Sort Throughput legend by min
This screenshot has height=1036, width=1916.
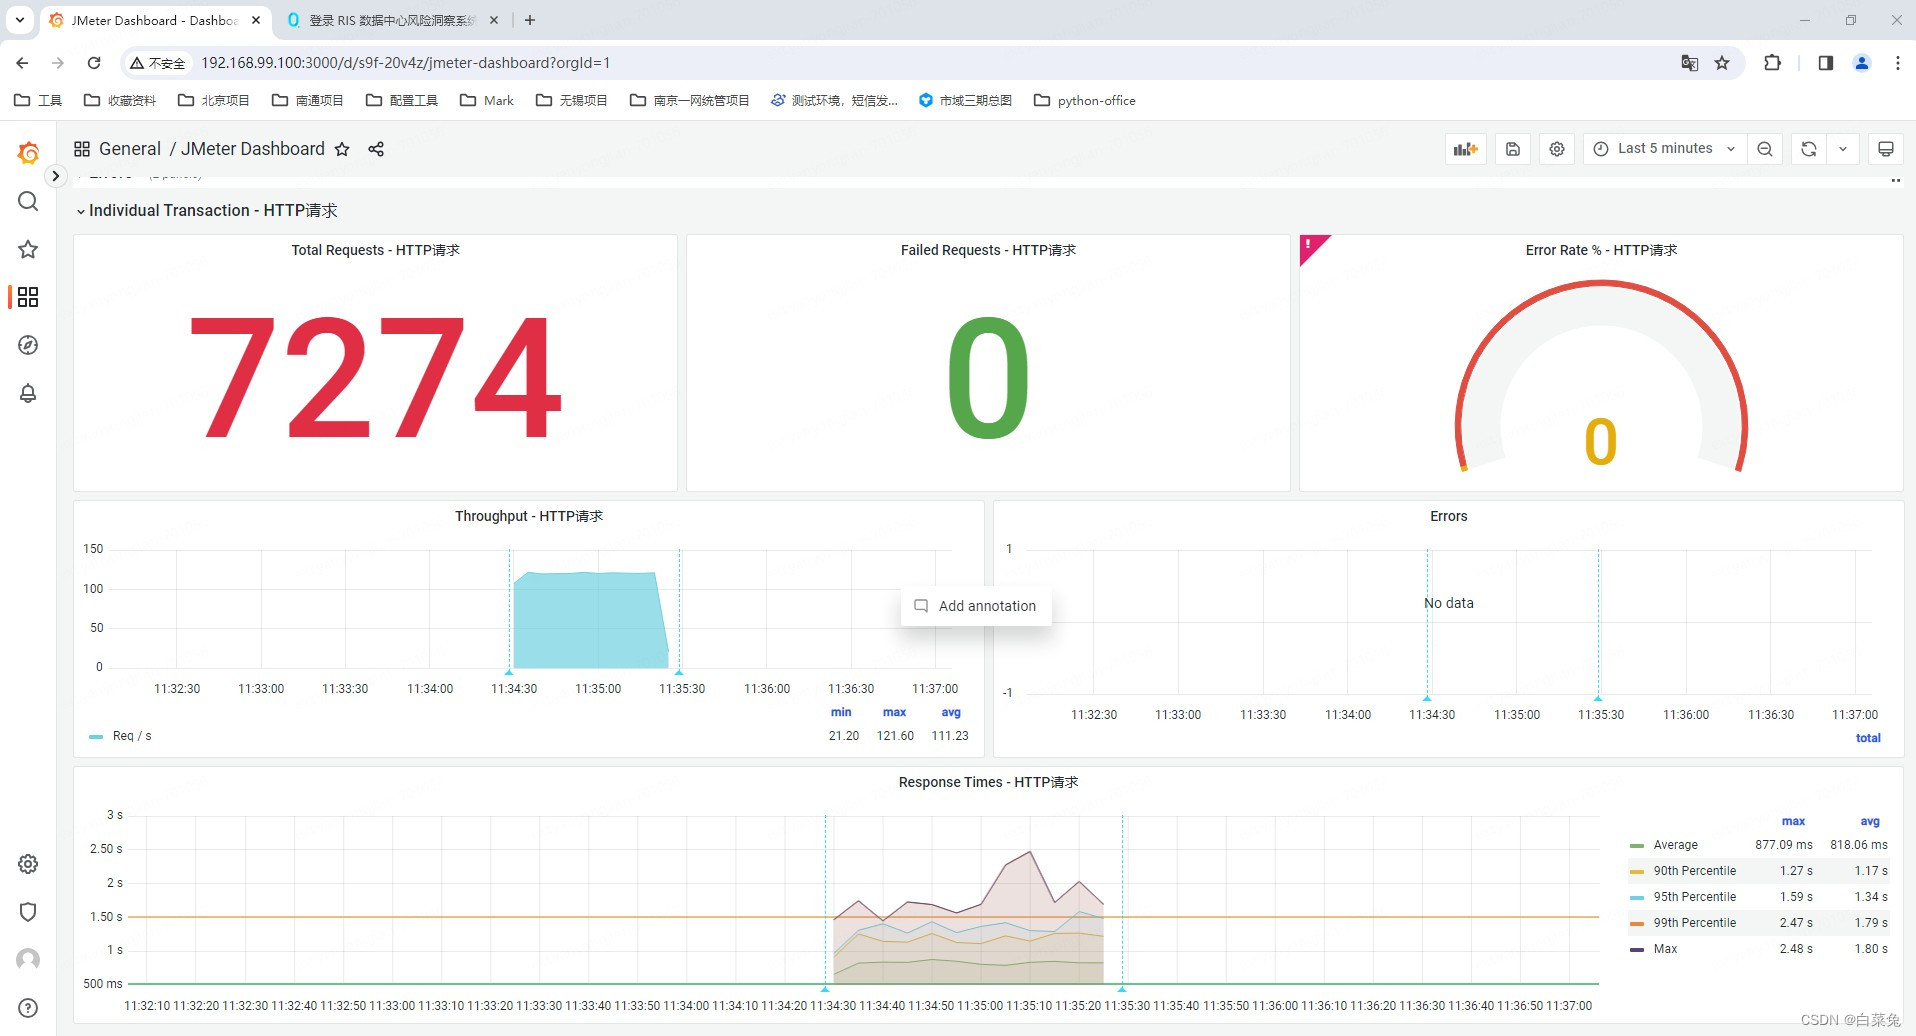841,712
